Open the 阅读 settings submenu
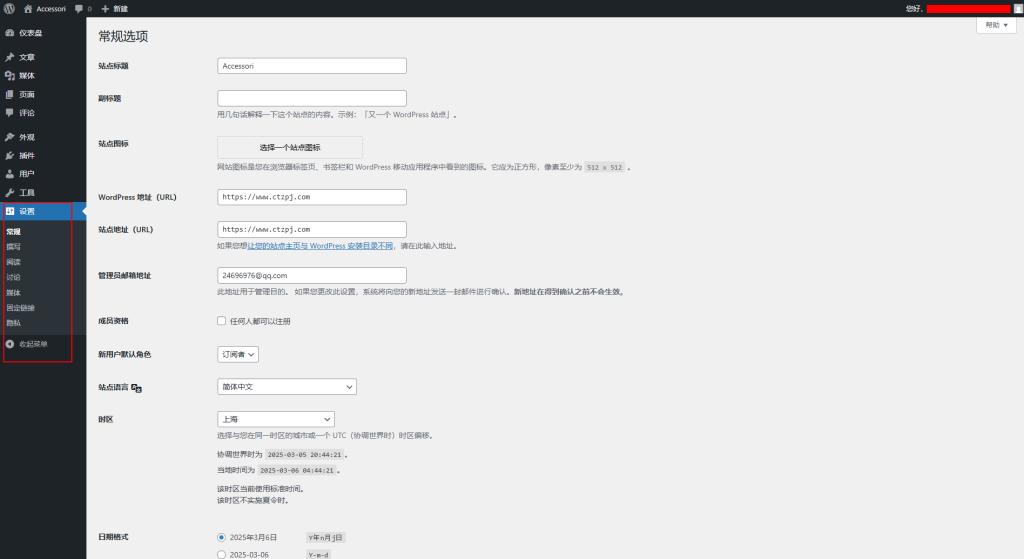The width and height of the screenshot is (1024, 559). (14, 262)
